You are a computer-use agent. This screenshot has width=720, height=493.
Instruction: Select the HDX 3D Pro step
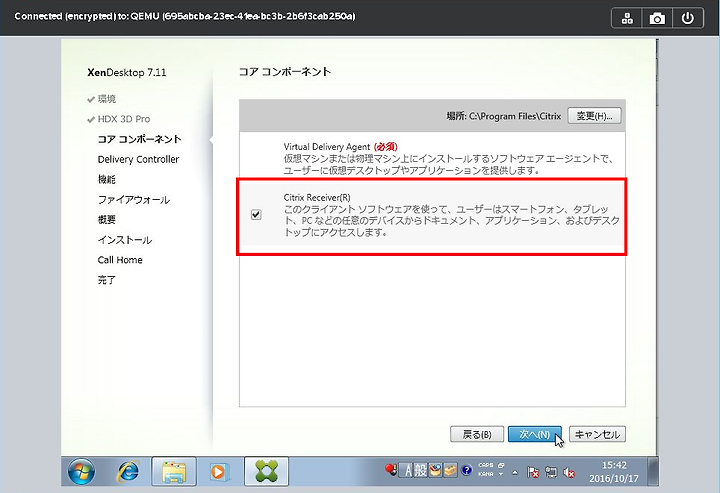point(124,119)
